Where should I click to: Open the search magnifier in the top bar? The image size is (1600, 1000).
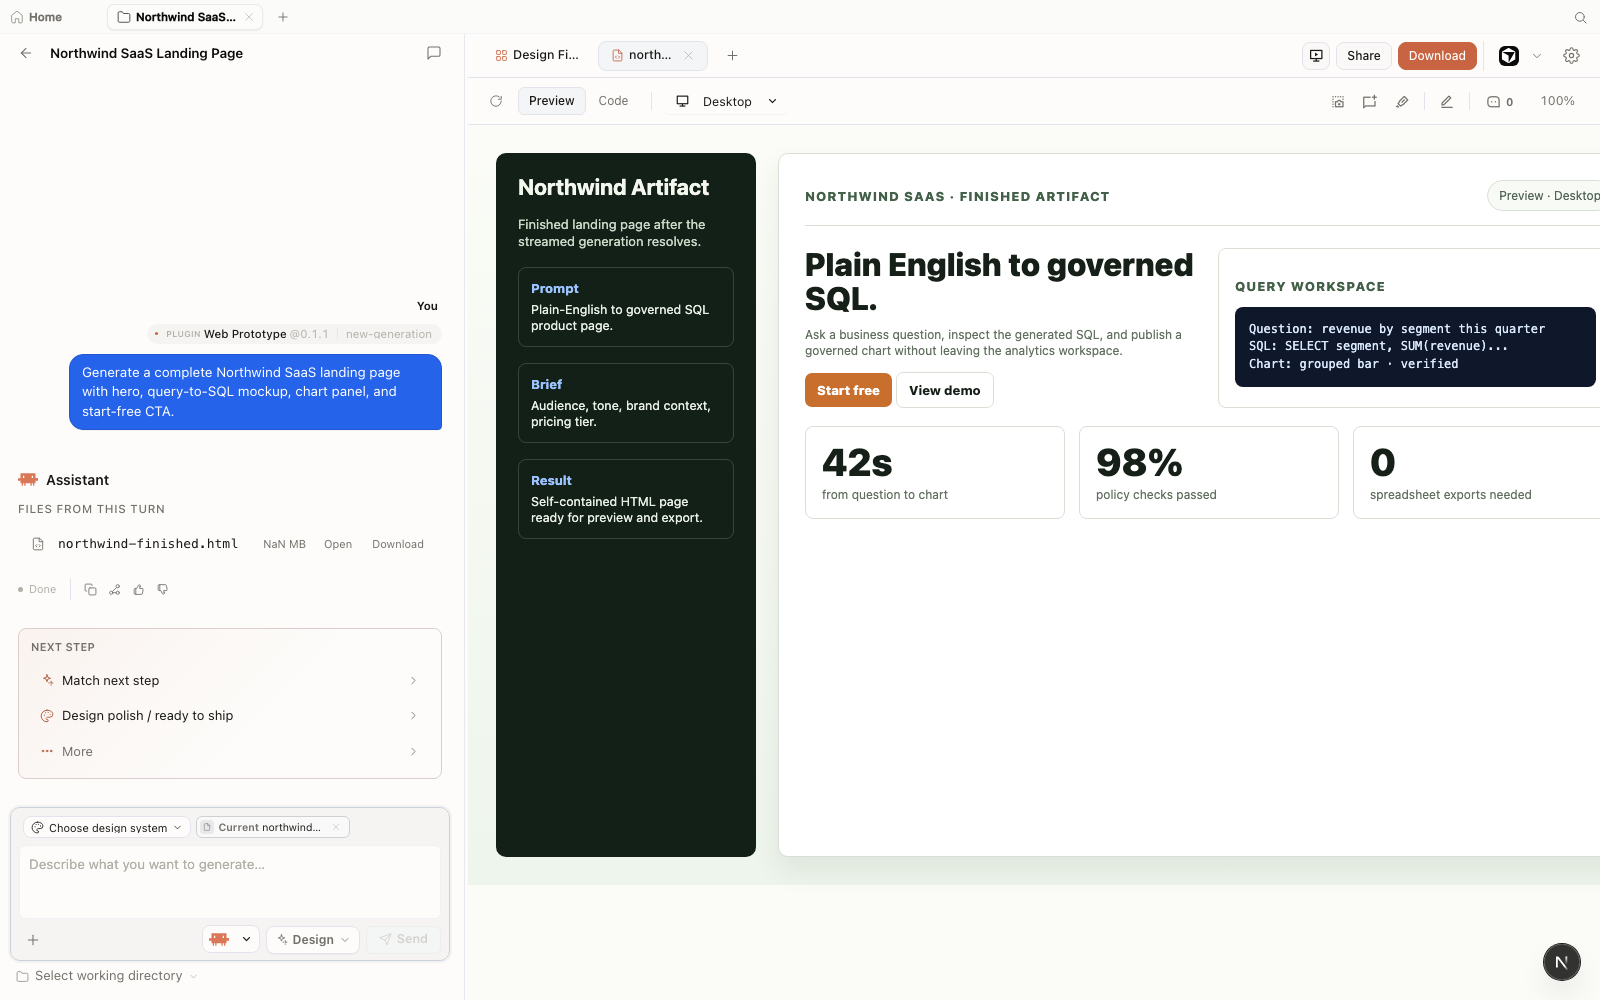pyautogui.click(x=1581, y=17)
